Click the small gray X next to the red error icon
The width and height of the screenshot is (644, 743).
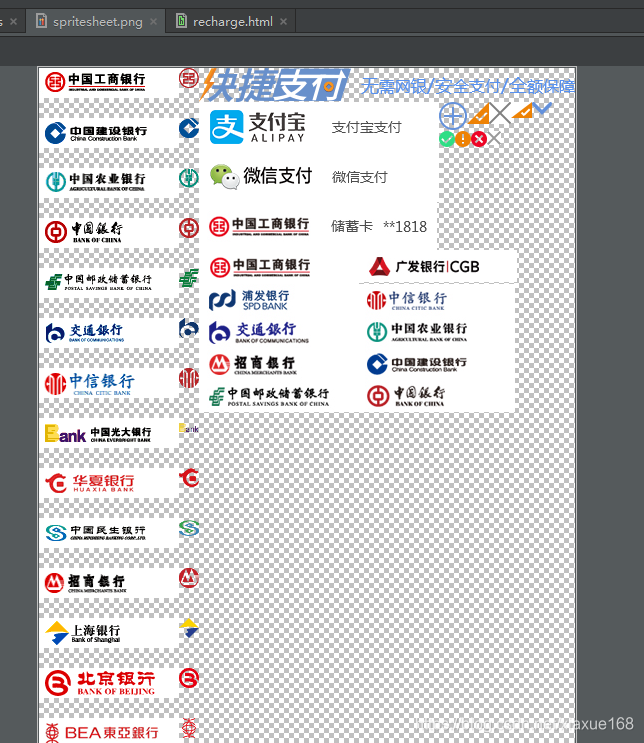click(494, 138)
